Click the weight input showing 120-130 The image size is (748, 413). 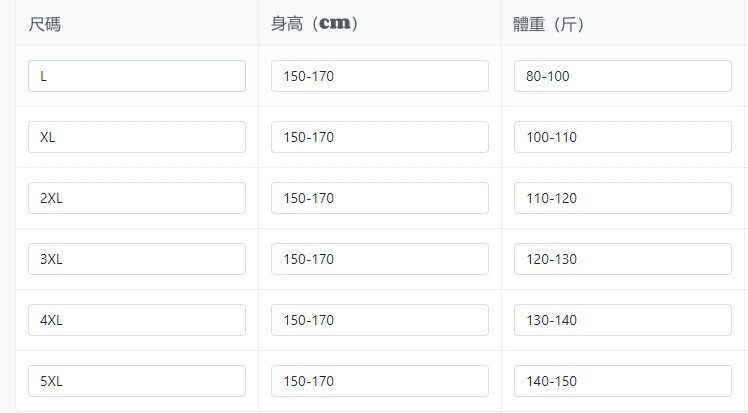622,259
